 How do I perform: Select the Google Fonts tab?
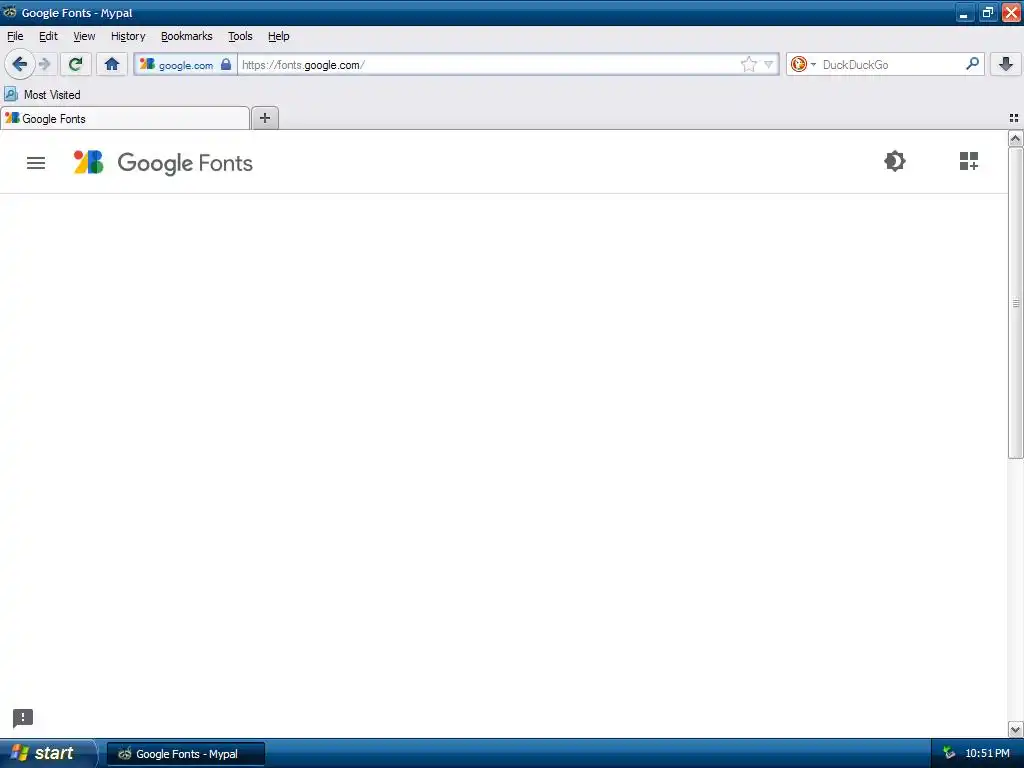[x=125, y=118]
